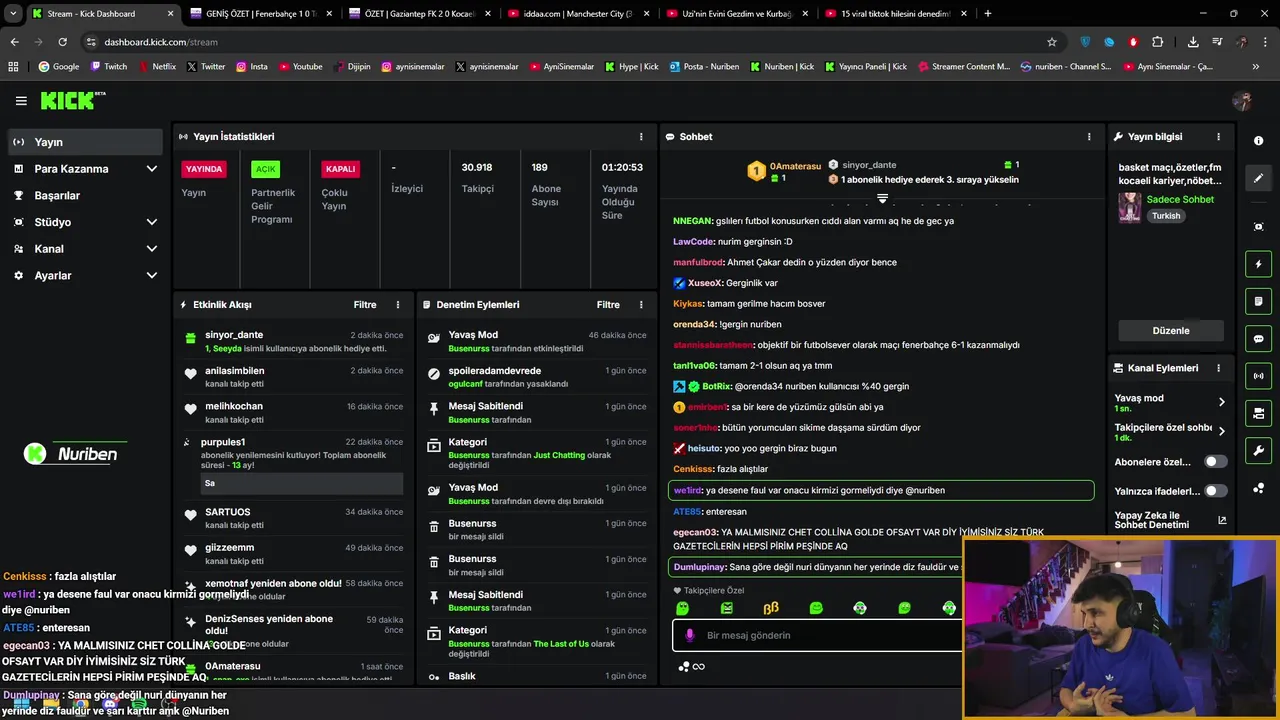Open the Sadece Sohbet category link
1280x720 pixels.
click(1180, 199)
